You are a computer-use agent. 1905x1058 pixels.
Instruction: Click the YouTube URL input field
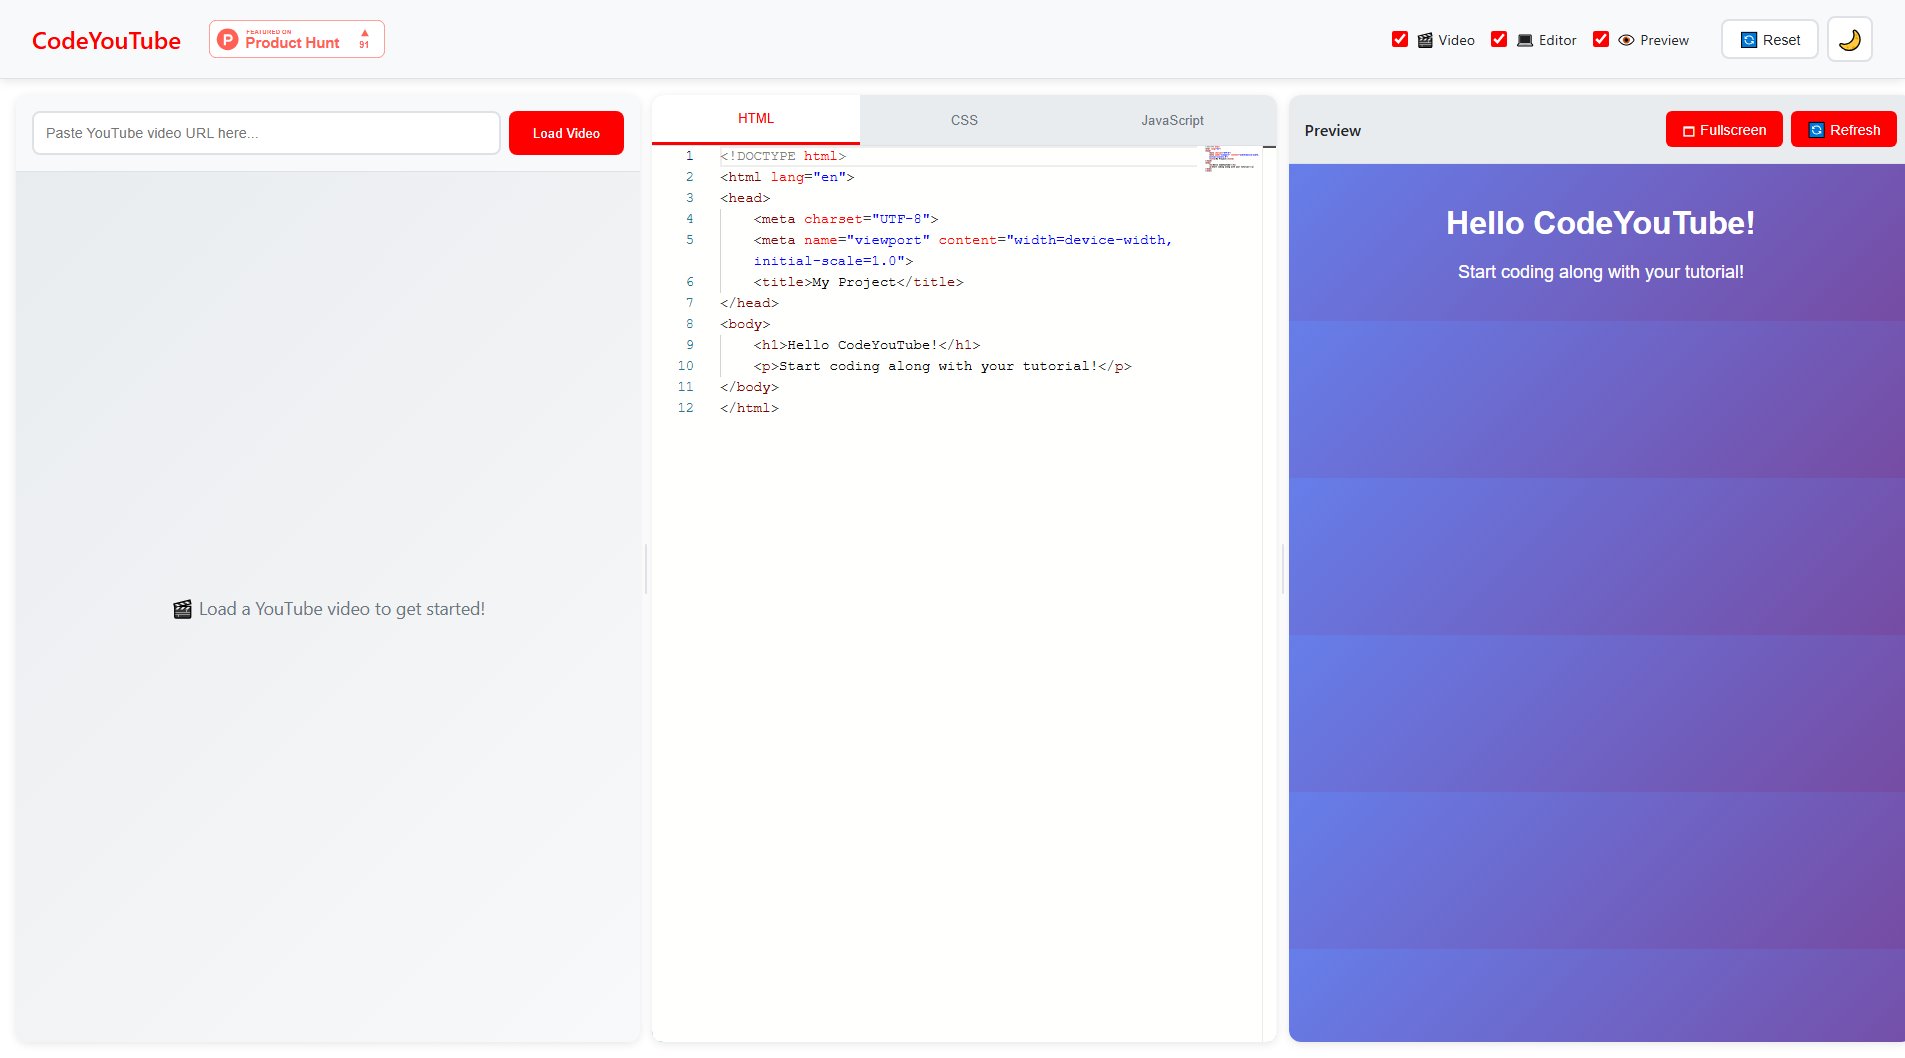coord(266,133)
